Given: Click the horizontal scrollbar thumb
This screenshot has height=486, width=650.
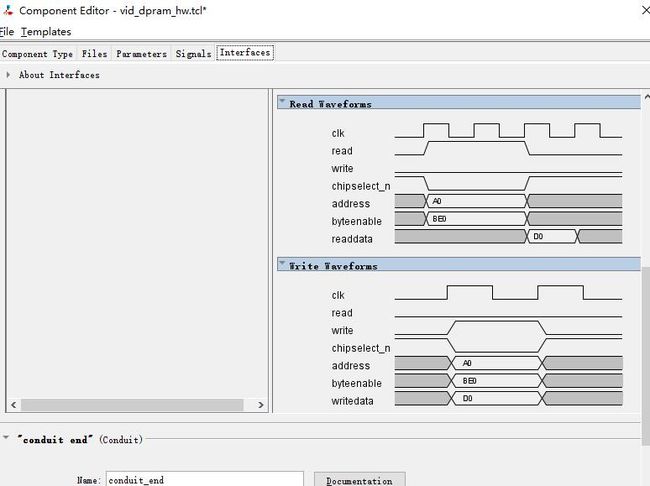Looking at the screenshot, I should click(132, 405).
